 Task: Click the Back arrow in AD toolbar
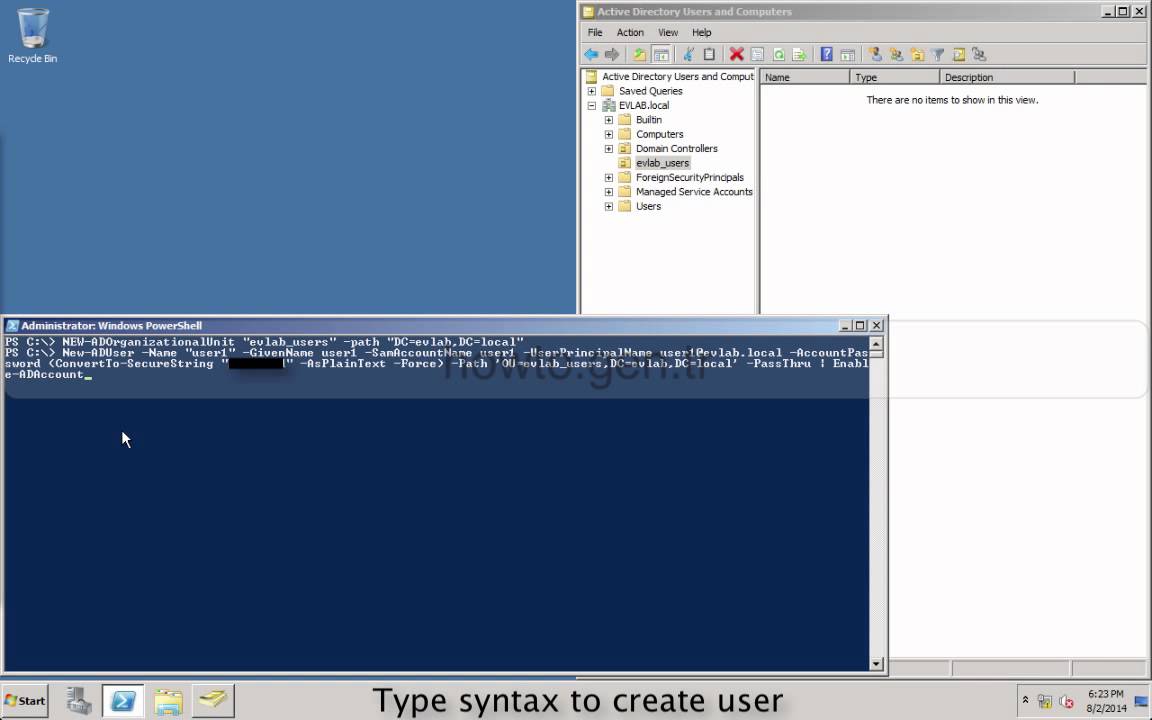[x=591, y=54]
